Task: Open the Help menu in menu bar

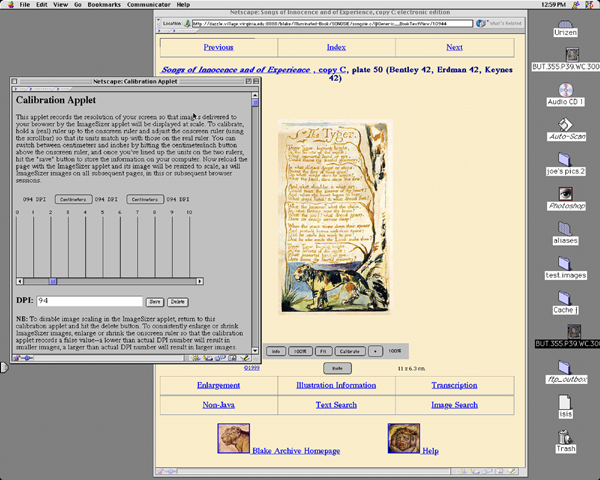Action: coord(183,5)
